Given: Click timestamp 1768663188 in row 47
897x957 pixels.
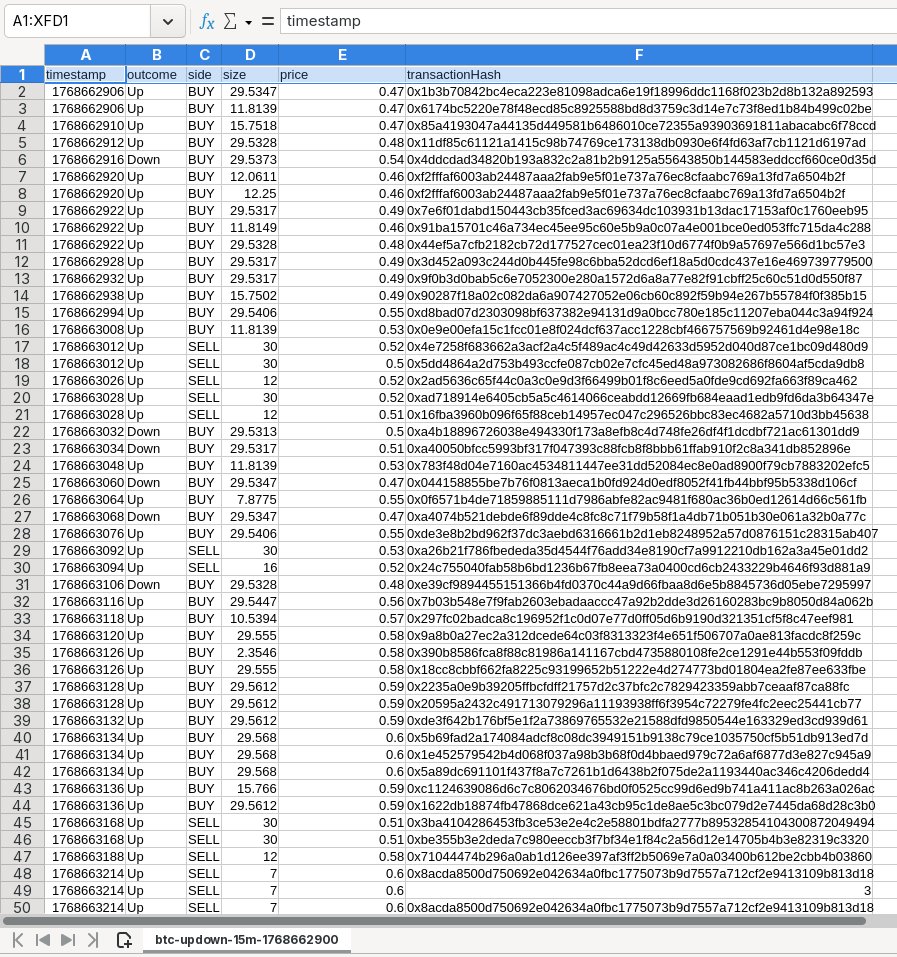Looking at the screenshot, I should tap(85, 857).
